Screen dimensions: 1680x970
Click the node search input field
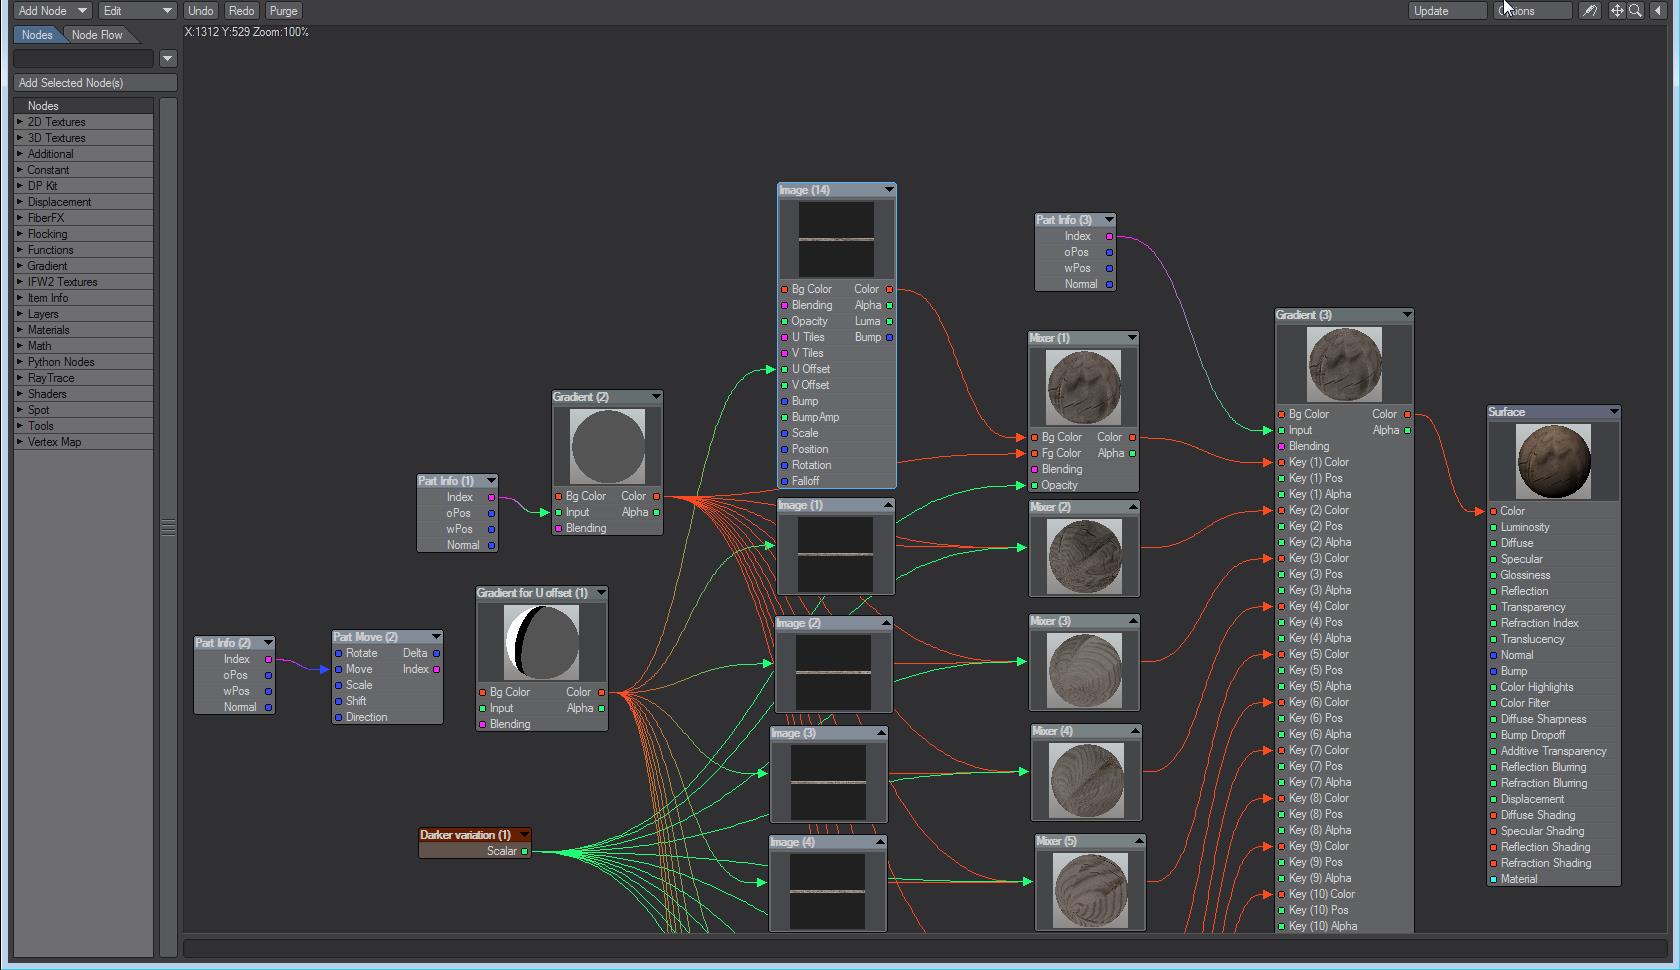pyautogui.click(x=84, y=59)
